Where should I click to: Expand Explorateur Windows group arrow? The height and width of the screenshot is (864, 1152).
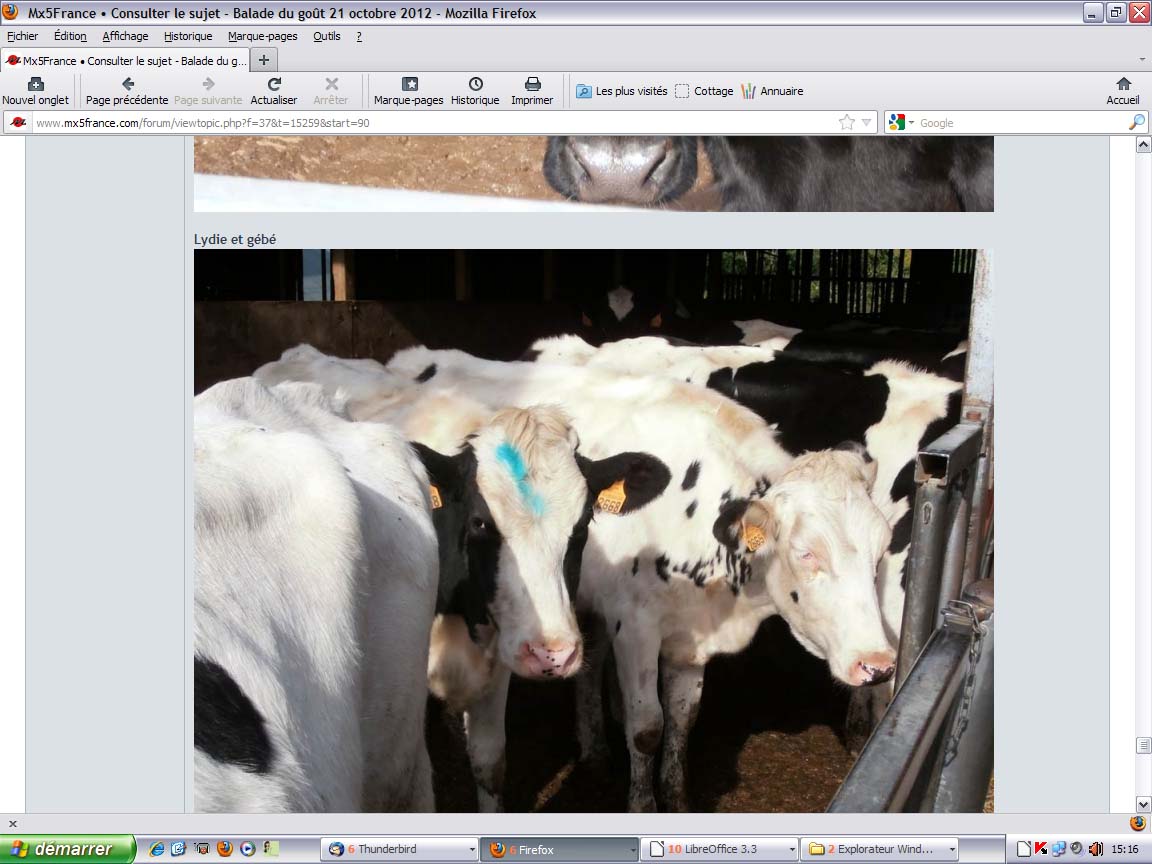[x=952, y=850]
